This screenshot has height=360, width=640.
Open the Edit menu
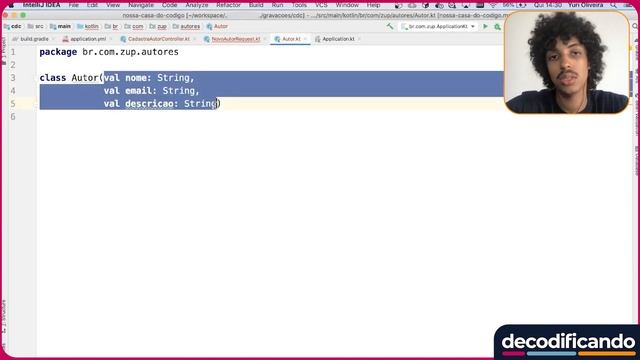point(92,5)
